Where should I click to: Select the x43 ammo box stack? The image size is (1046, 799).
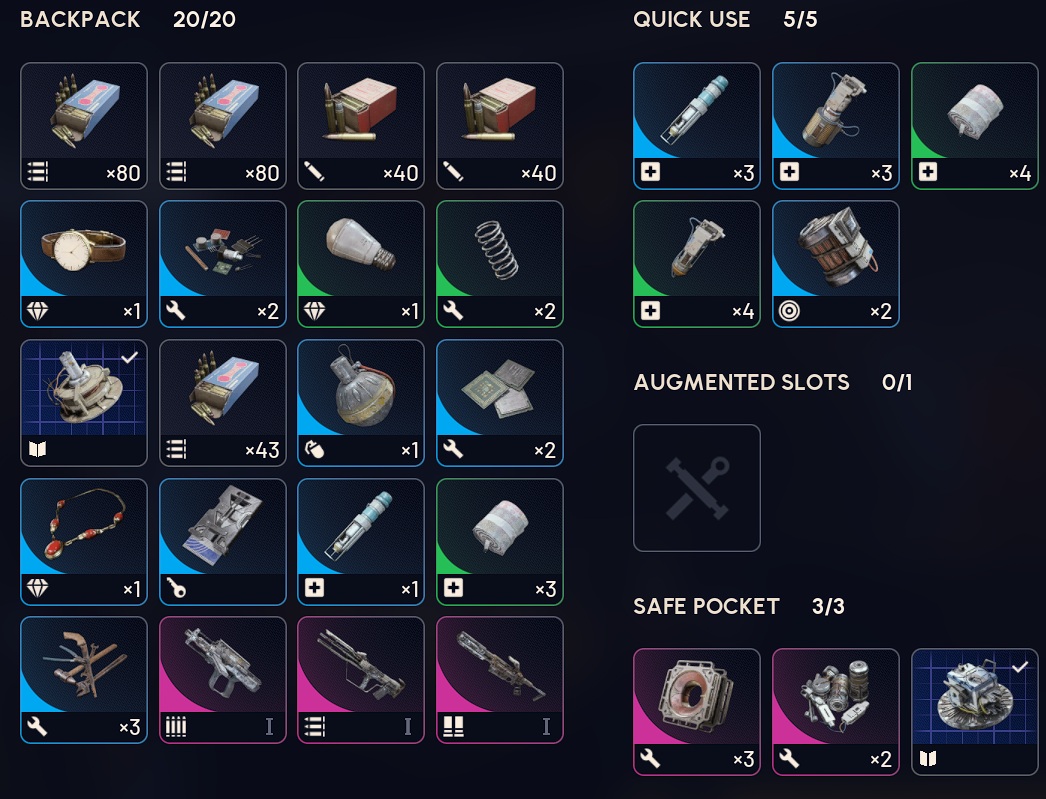pos(223,403)
